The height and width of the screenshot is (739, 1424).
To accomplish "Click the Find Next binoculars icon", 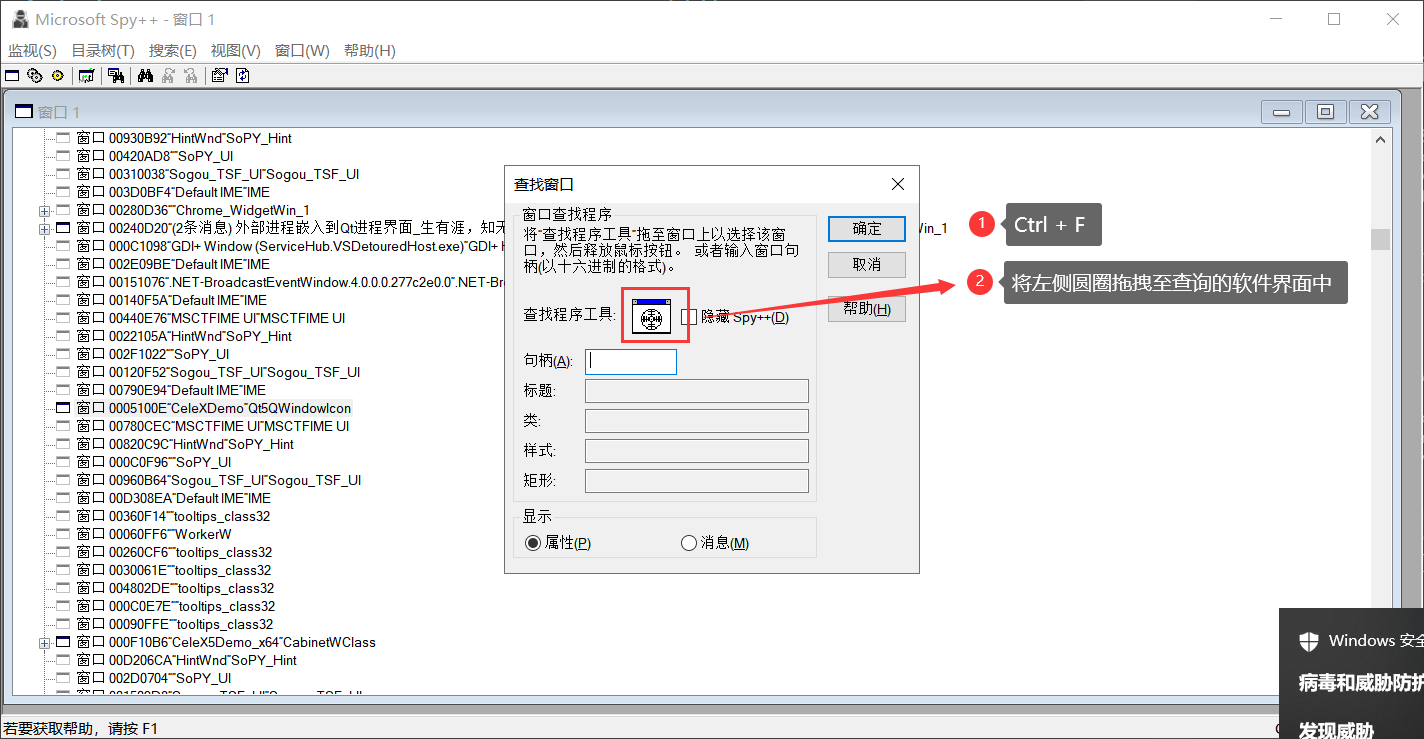I will click(167, 75).
